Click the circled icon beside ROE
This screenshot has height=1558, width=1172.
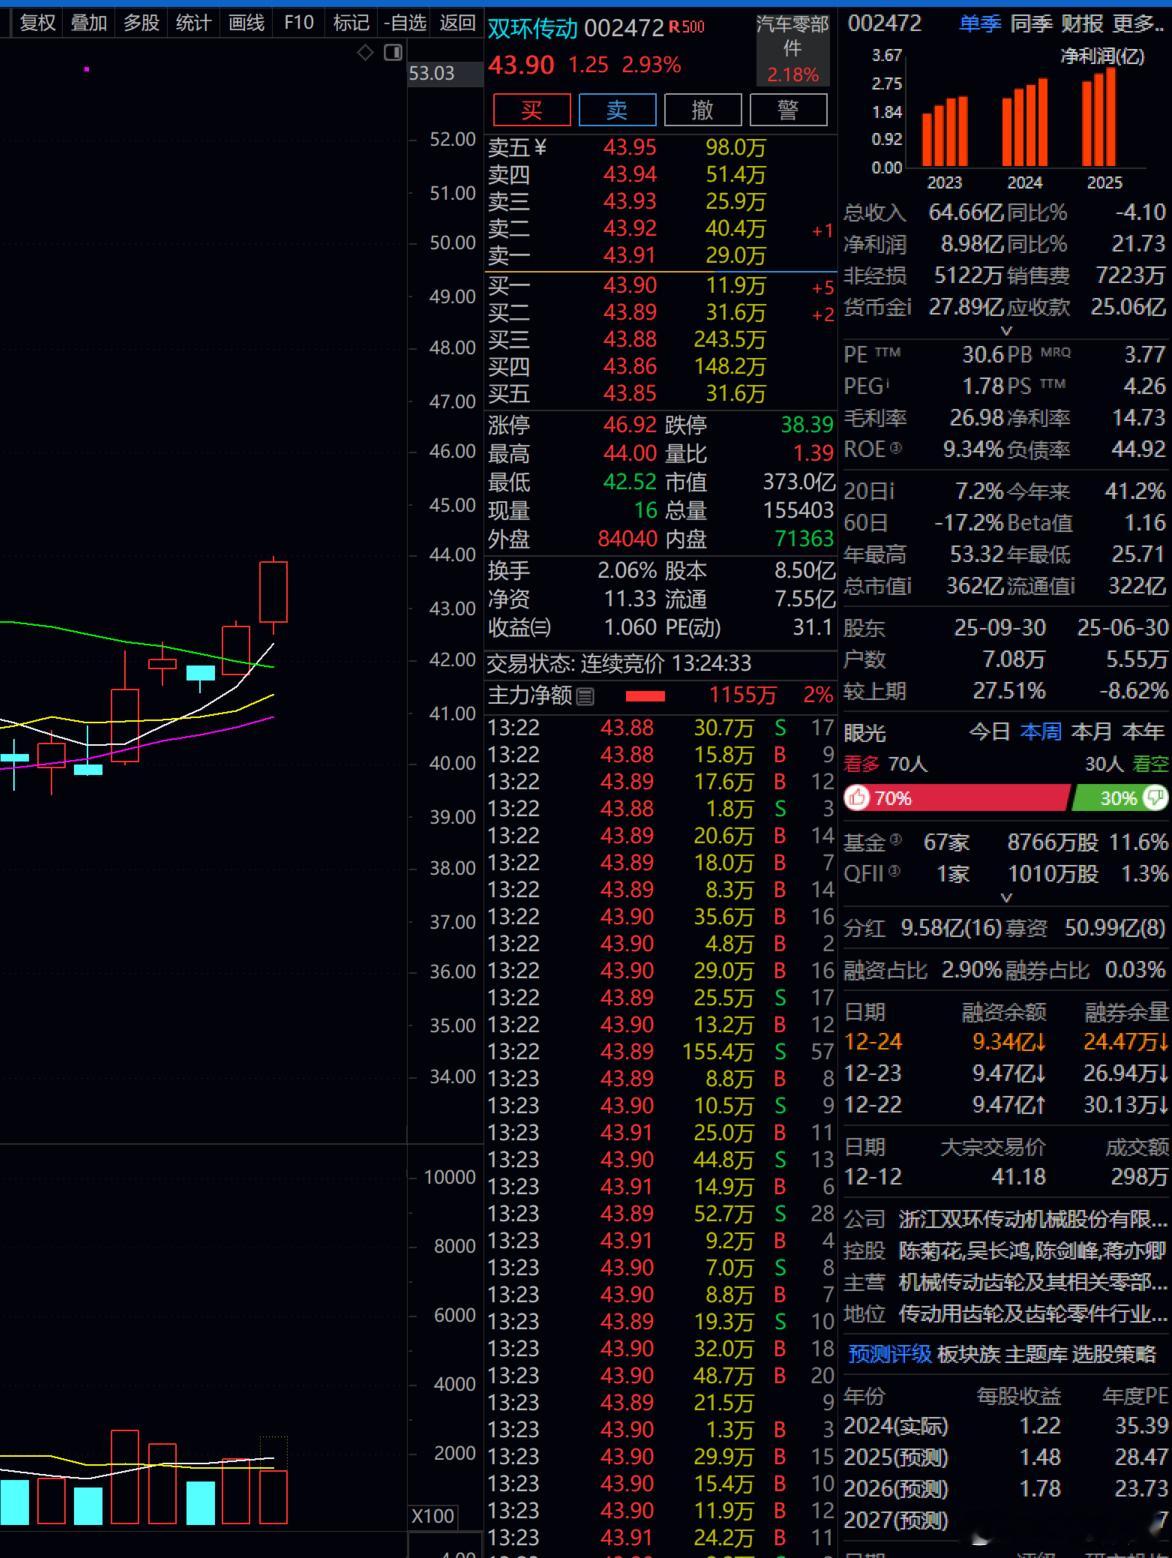point(896,448)
